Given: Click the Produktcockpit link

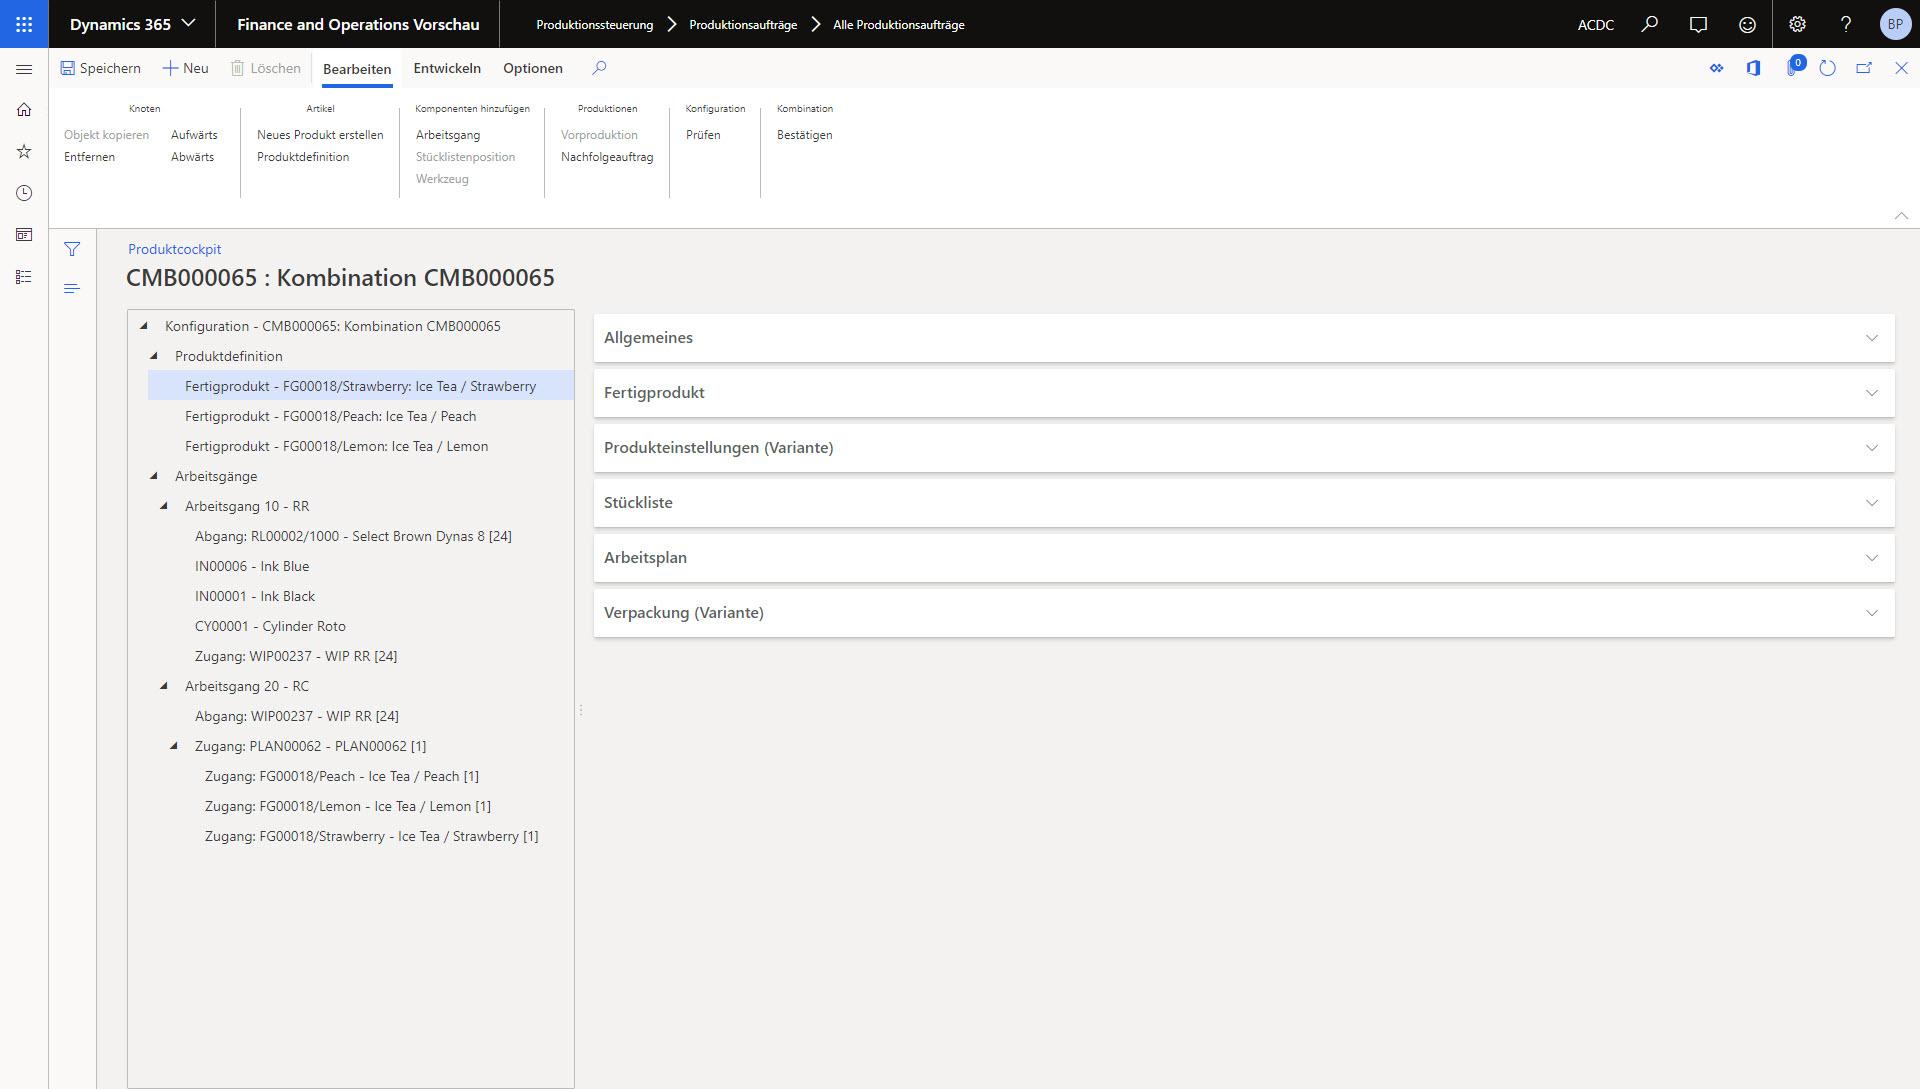Looking at the screenshot, I should point(174,249).
